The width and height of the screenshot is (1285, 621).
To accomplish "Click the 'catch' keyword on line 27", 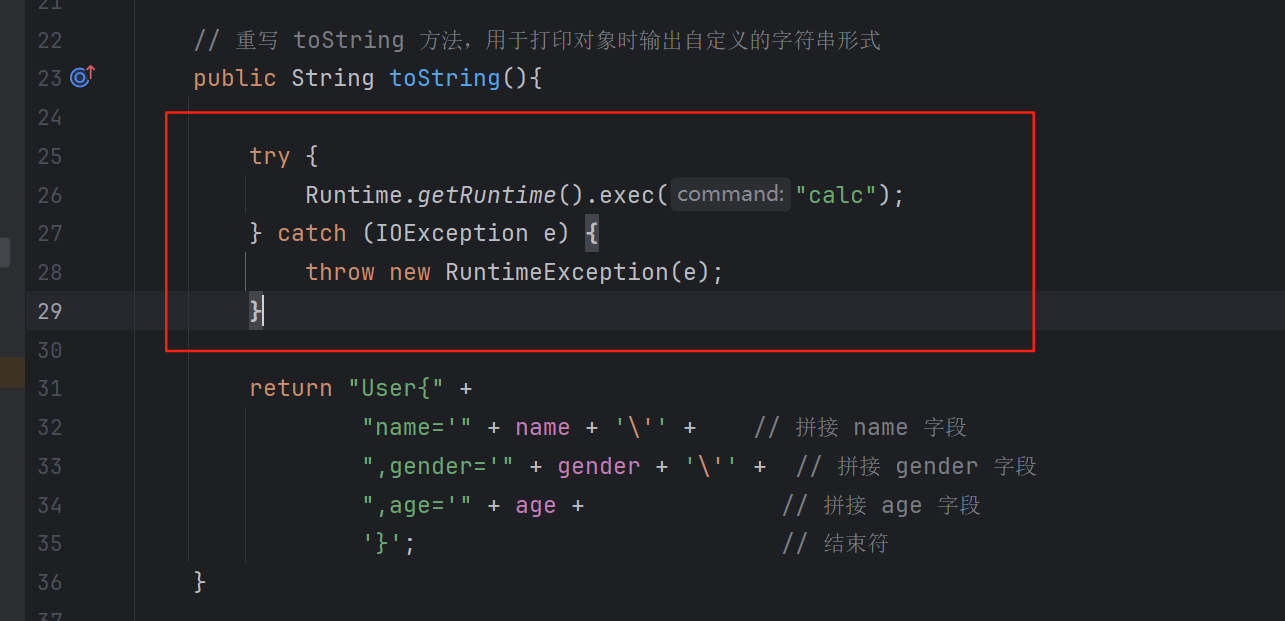I will [x=312, y=233].
